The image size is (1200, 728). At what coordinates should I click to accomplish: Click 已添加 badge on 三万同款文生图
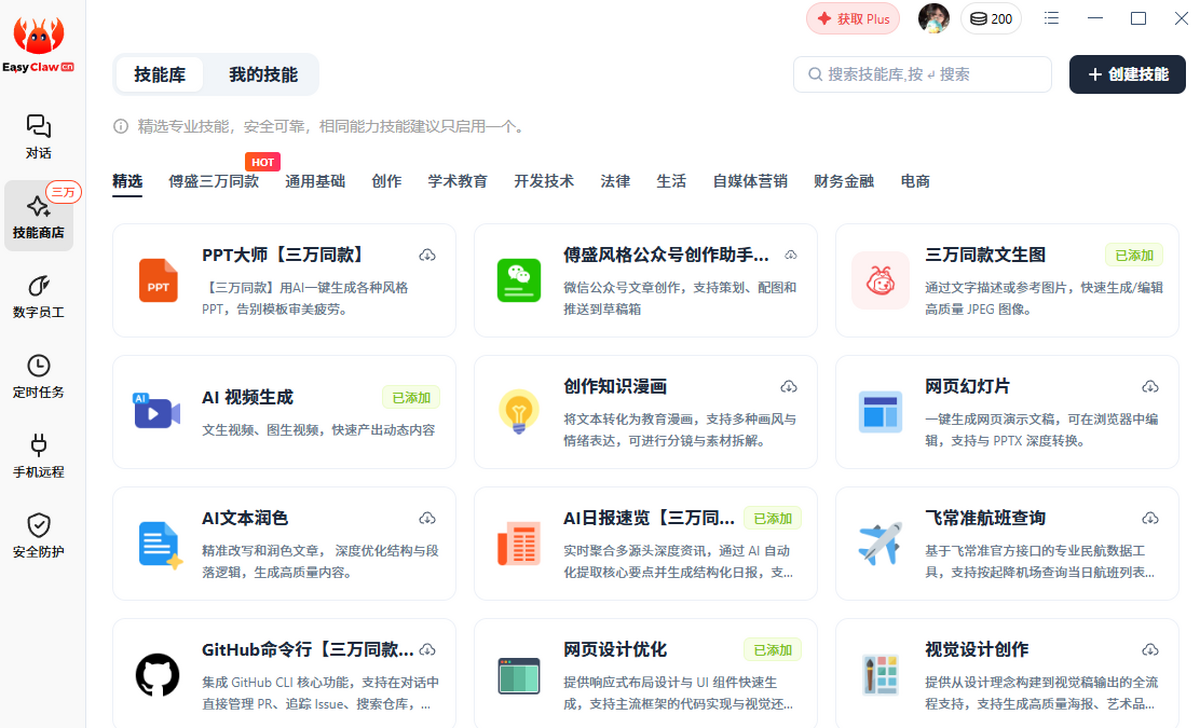pos(1134,255)
